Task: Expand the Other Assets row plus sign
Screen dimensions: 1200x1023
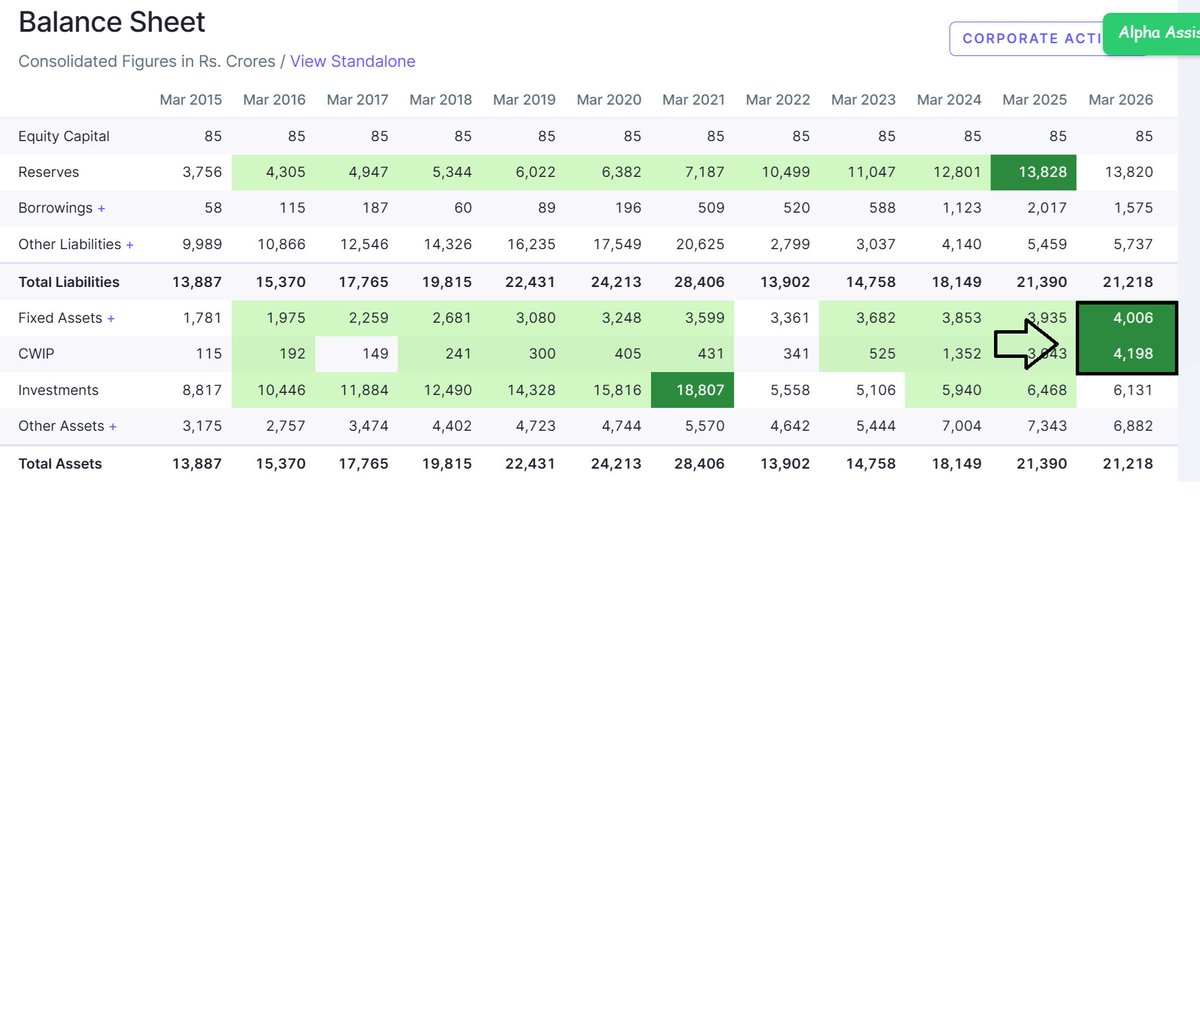Action: [x=113, y=427]
